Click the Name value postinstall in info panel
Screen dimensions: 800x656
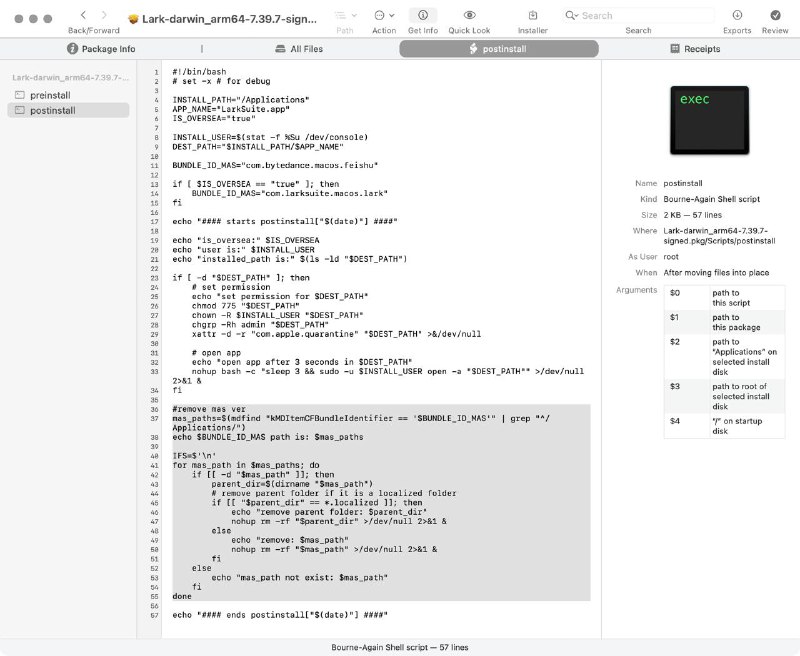pos(683,183)
